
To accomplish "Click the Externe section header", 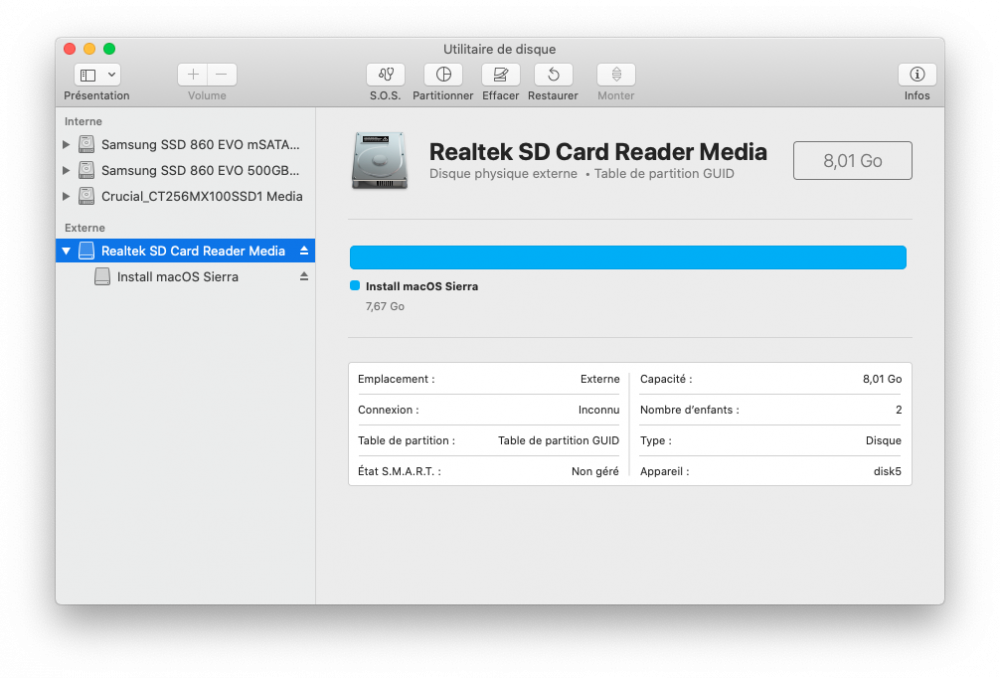I will click(x=85, y=228).
